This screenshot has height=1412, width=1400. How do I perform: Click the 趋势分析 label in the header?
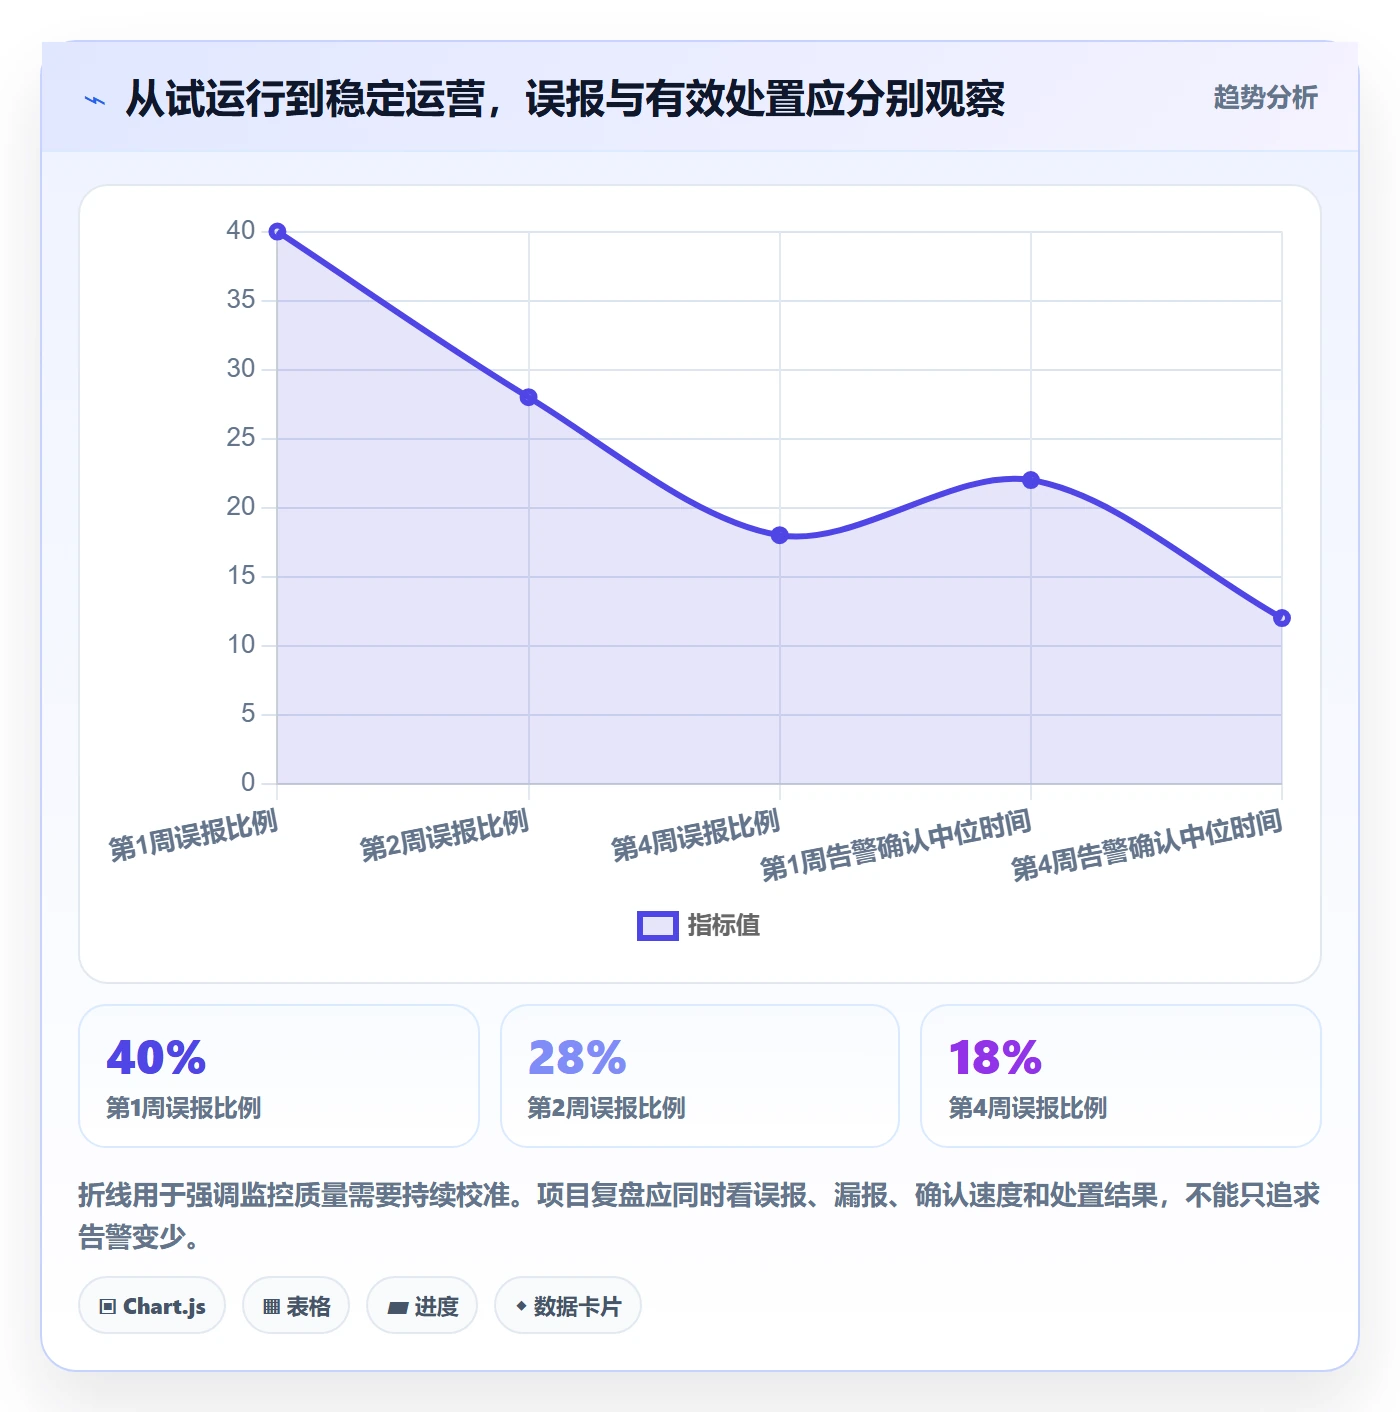coord(1265,97)
